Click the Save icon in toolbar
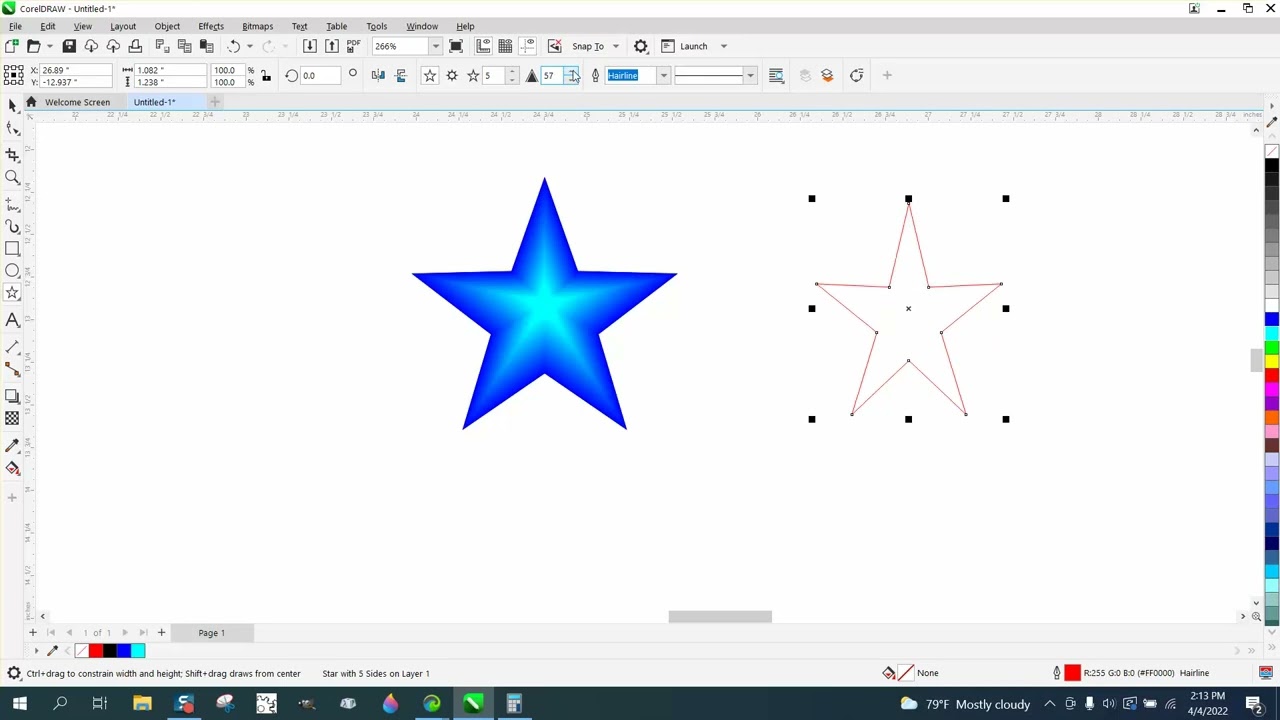The width and height of the screenshot is (1280, 720). click(69, 46)
